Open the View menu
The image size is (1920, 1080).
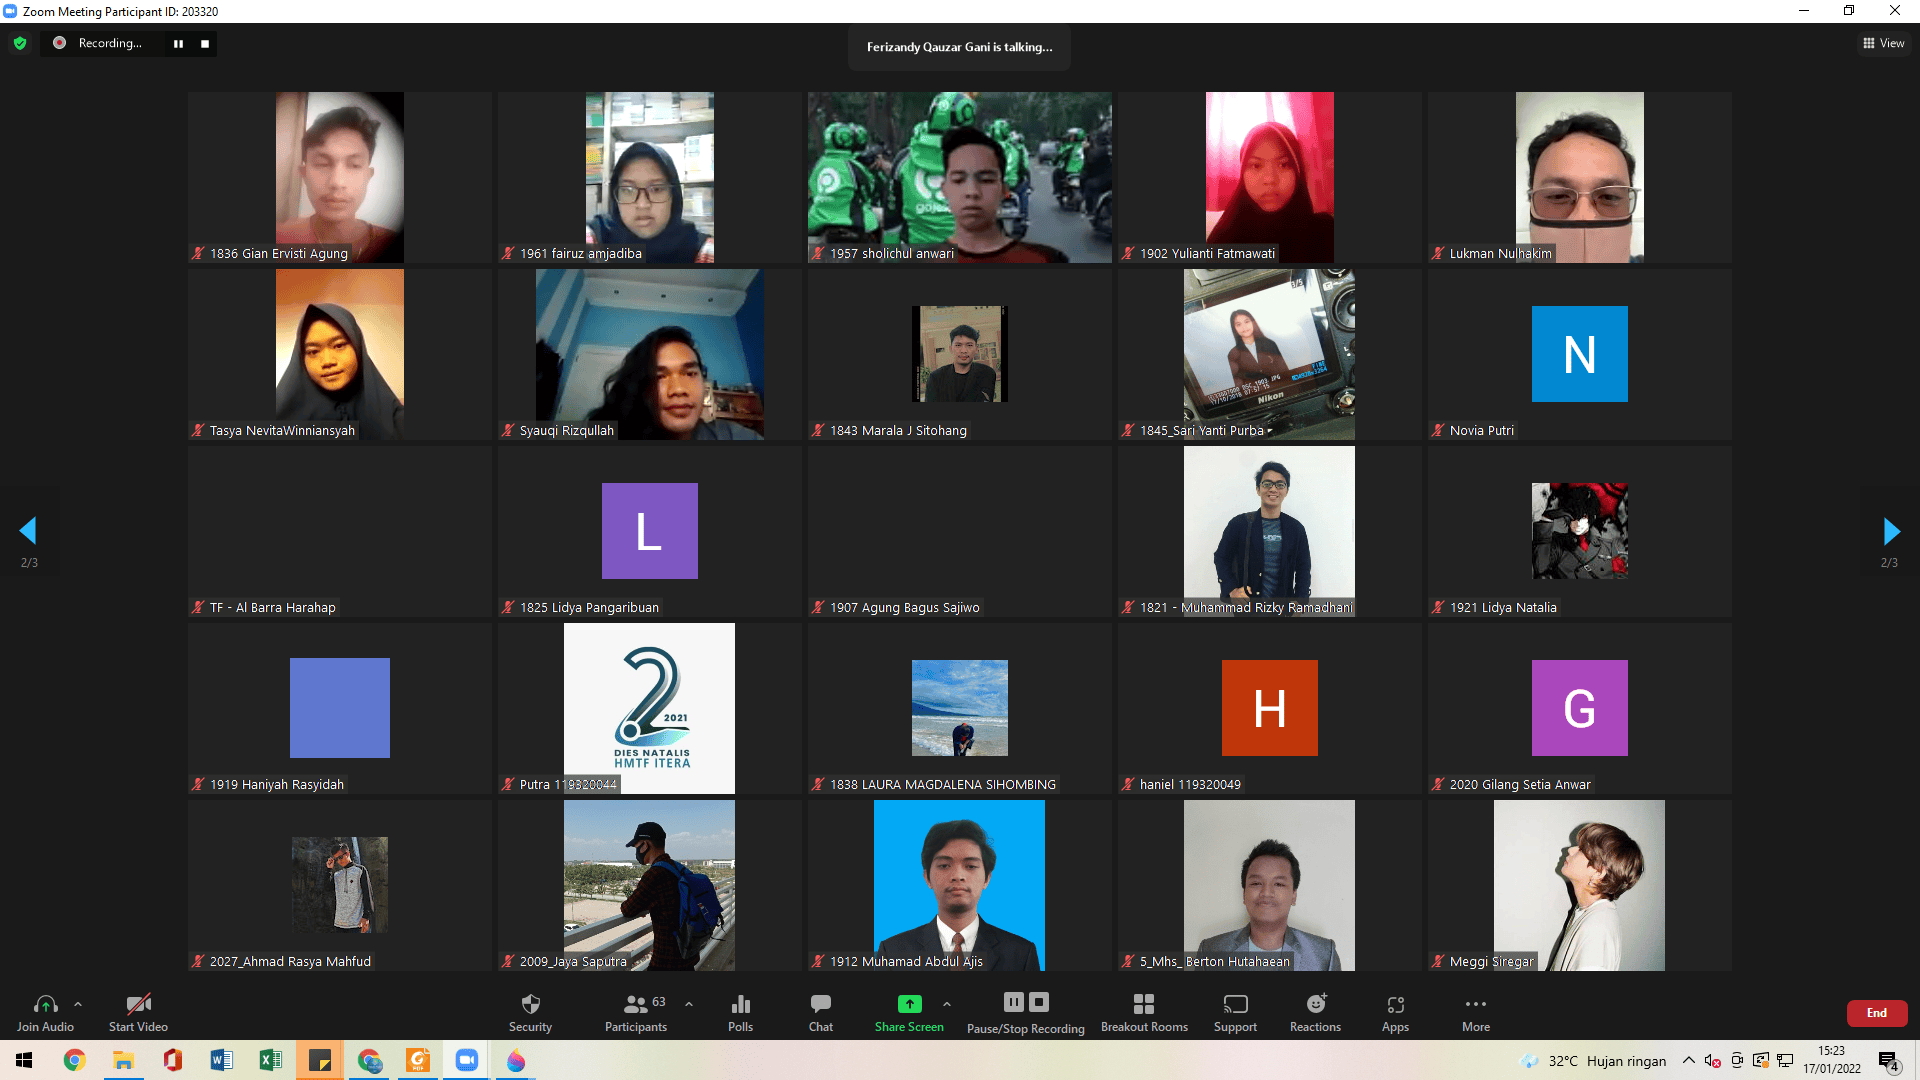pyautogui.click(x=1884, y=43)
